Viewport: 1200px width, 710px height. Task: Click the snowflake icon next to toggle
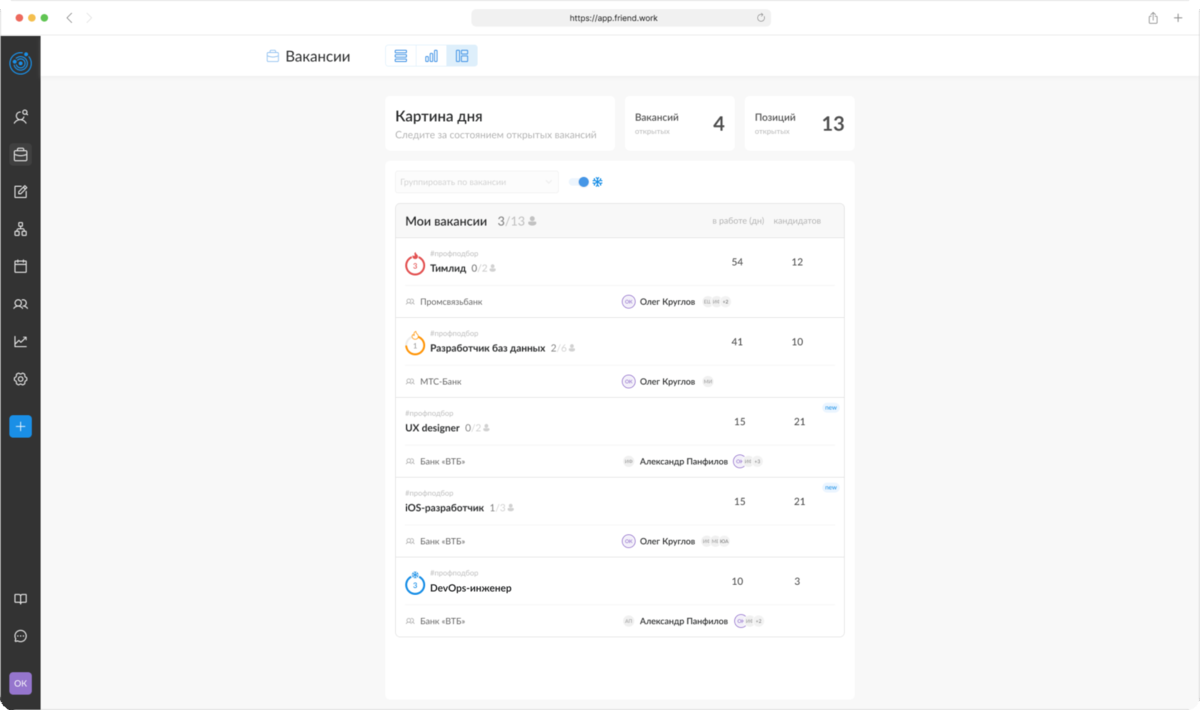[598, 182]
